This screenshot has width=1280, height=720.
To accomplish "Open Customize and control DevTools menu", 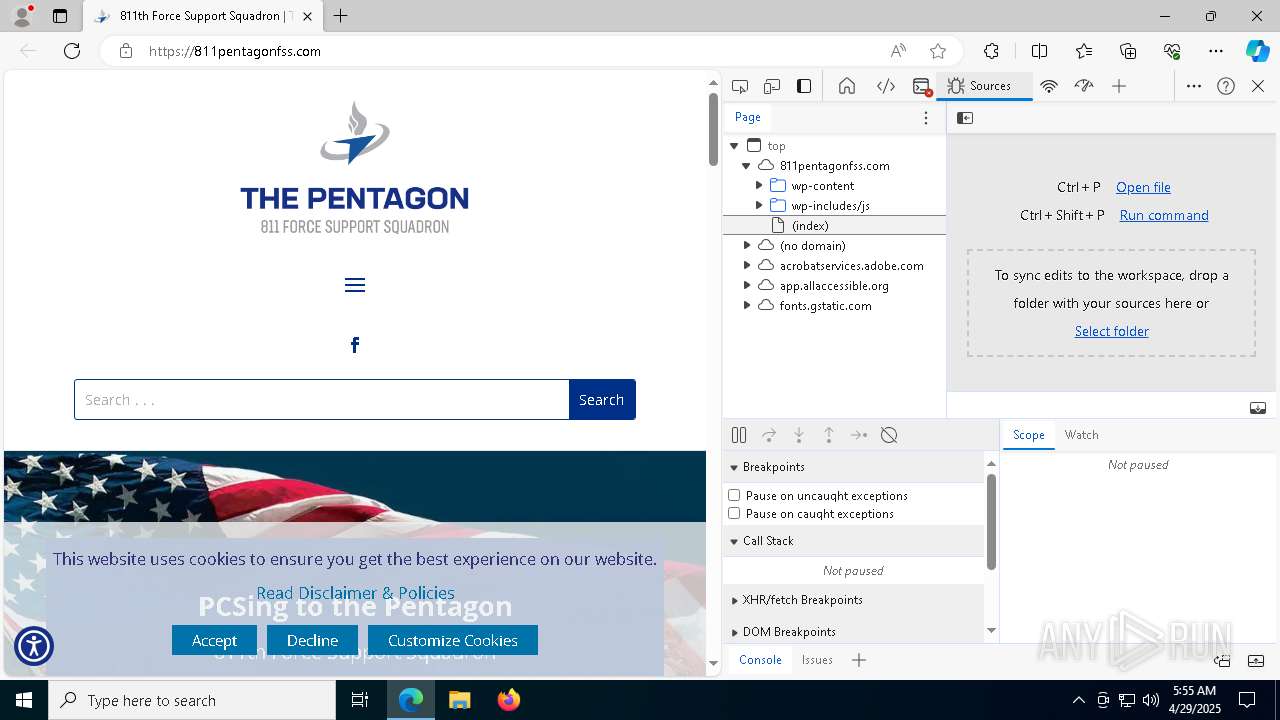I will (1194, 86).
